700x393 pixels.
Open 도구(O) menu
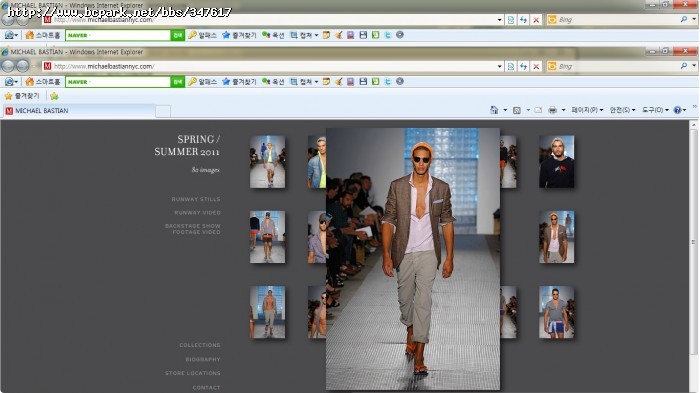click(655, 110)
